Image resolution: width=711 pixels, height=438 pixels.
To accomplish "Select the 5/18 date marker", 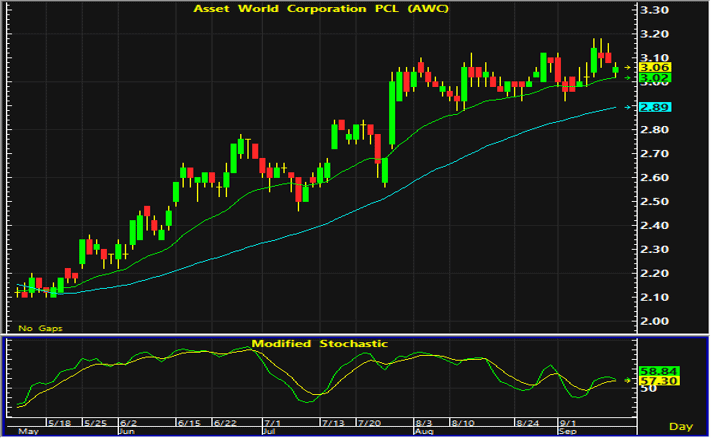I will [x=59, y=423].
